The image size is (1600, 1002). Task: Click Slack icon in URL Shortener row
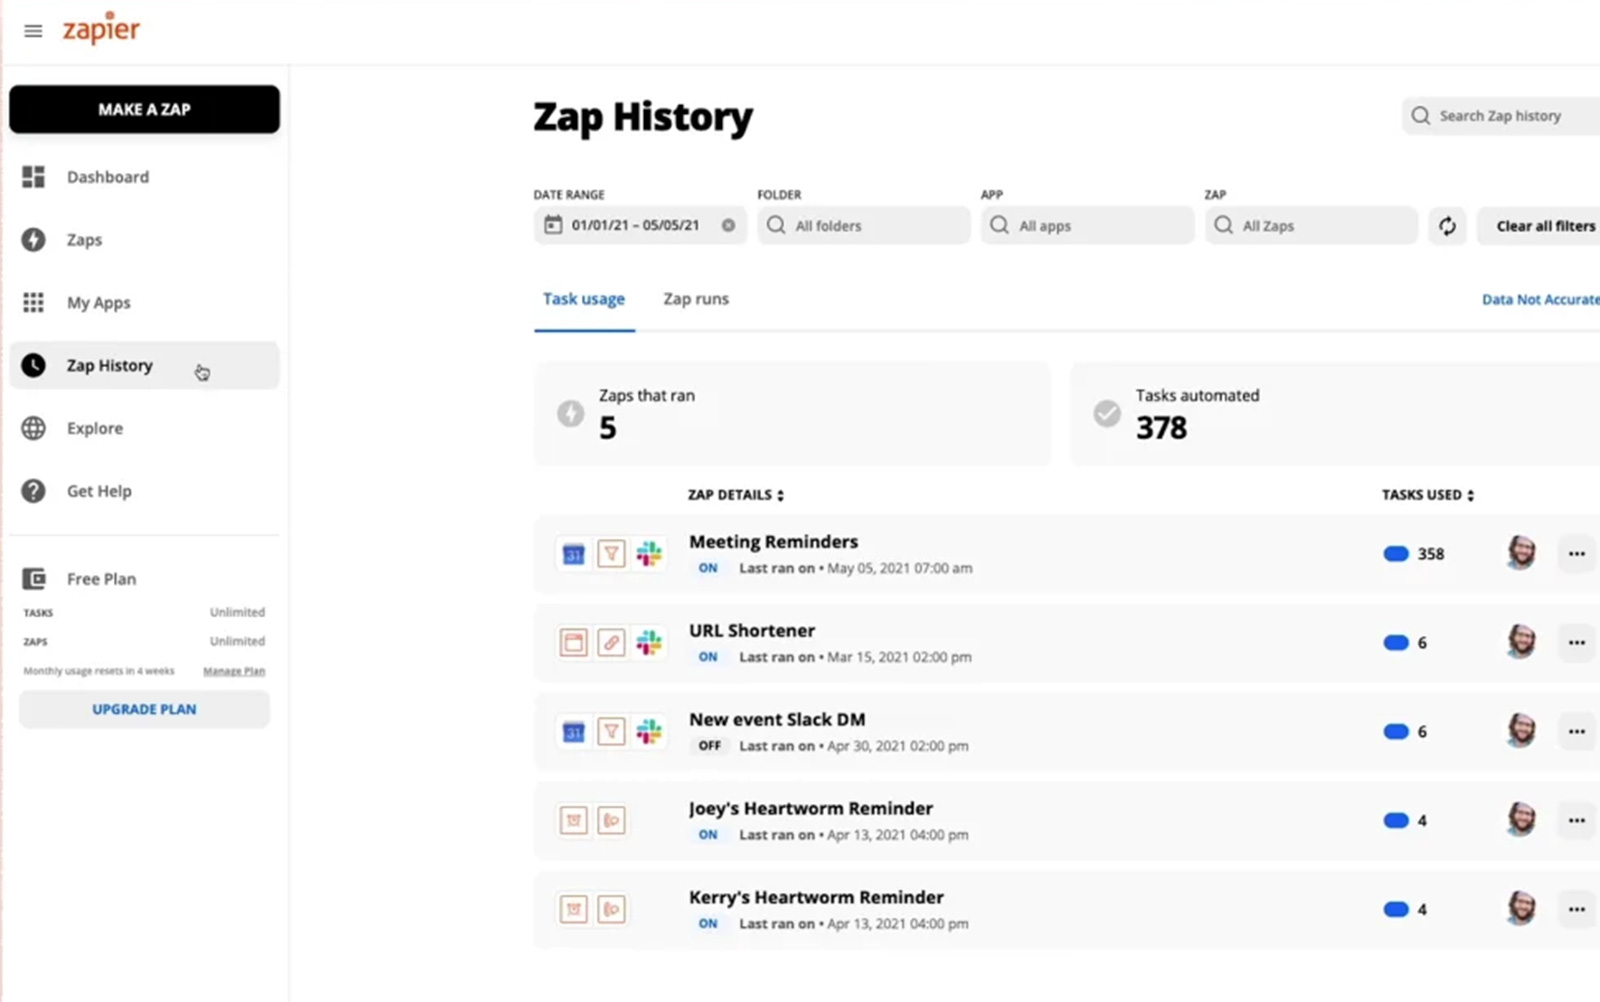click(649, 643)
